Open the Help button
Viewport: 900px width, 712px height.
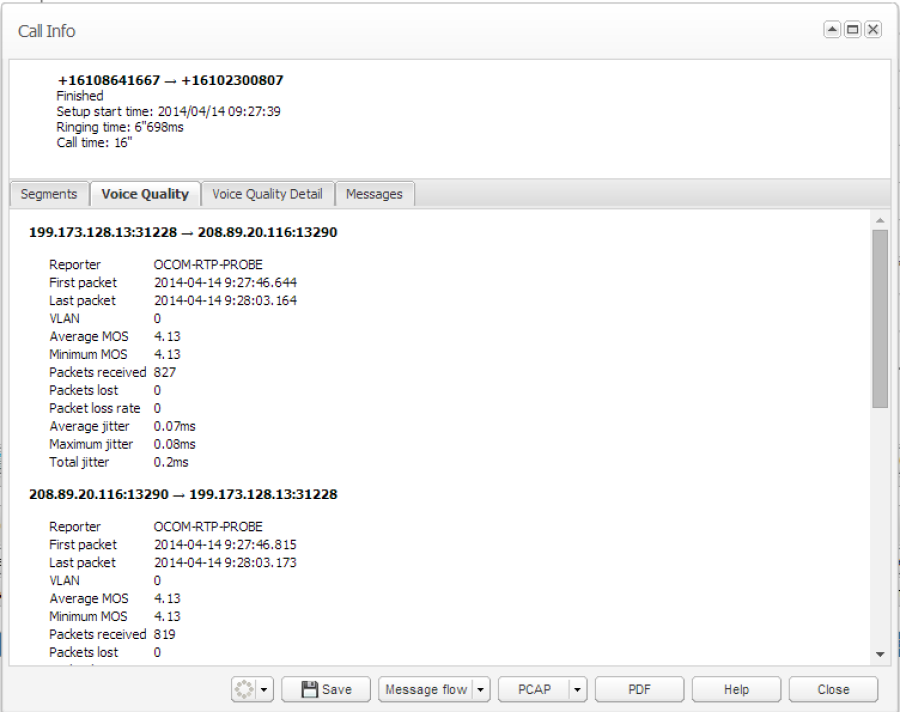[736, 689]
